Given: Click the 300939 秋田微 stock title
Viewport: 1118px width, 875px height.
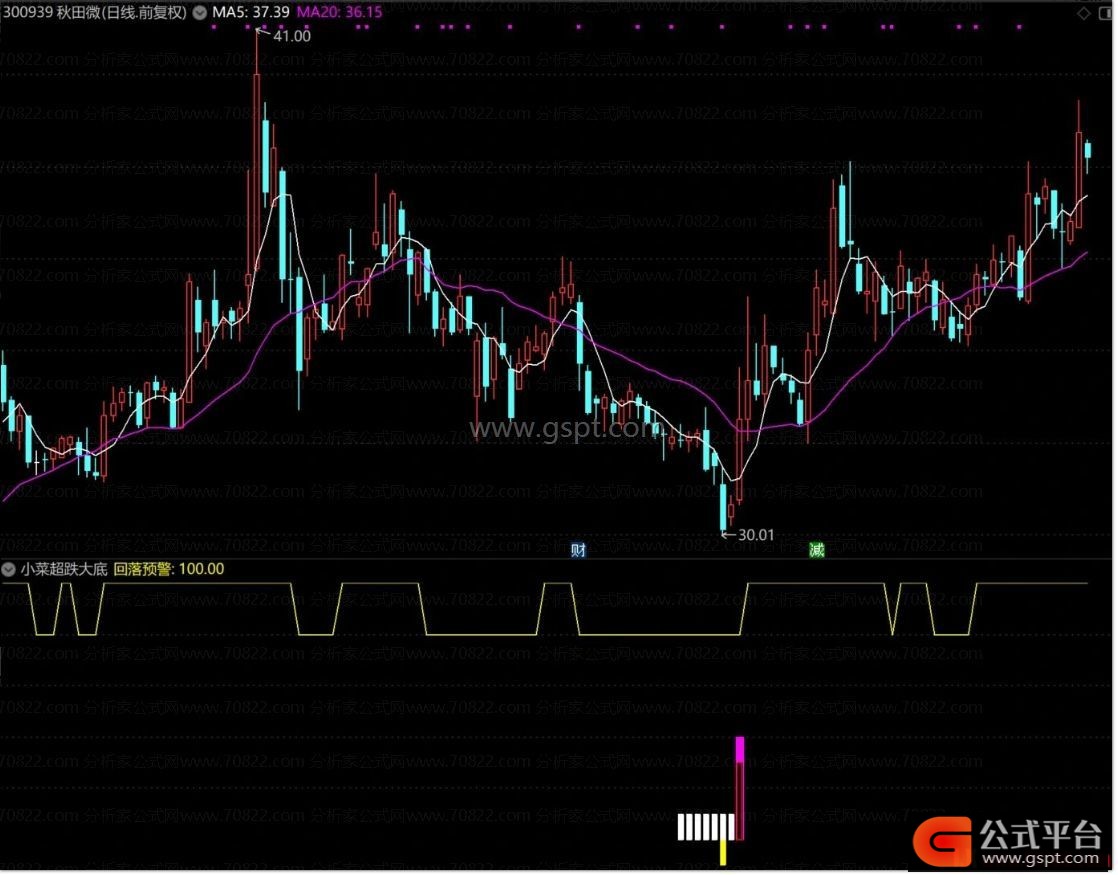Looking at the screenshot, I should click(x=95, y=12).
